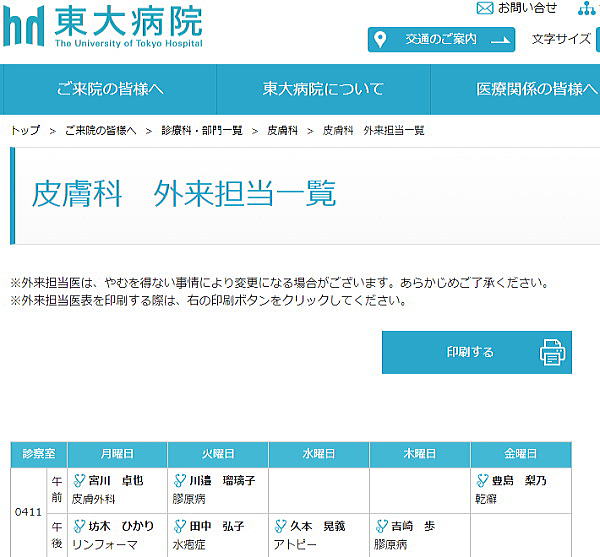Viewport: 600px width, 557px height.
Task: Click the stethoscope icon beside 久本 晃義
Action: click(281, 527)
